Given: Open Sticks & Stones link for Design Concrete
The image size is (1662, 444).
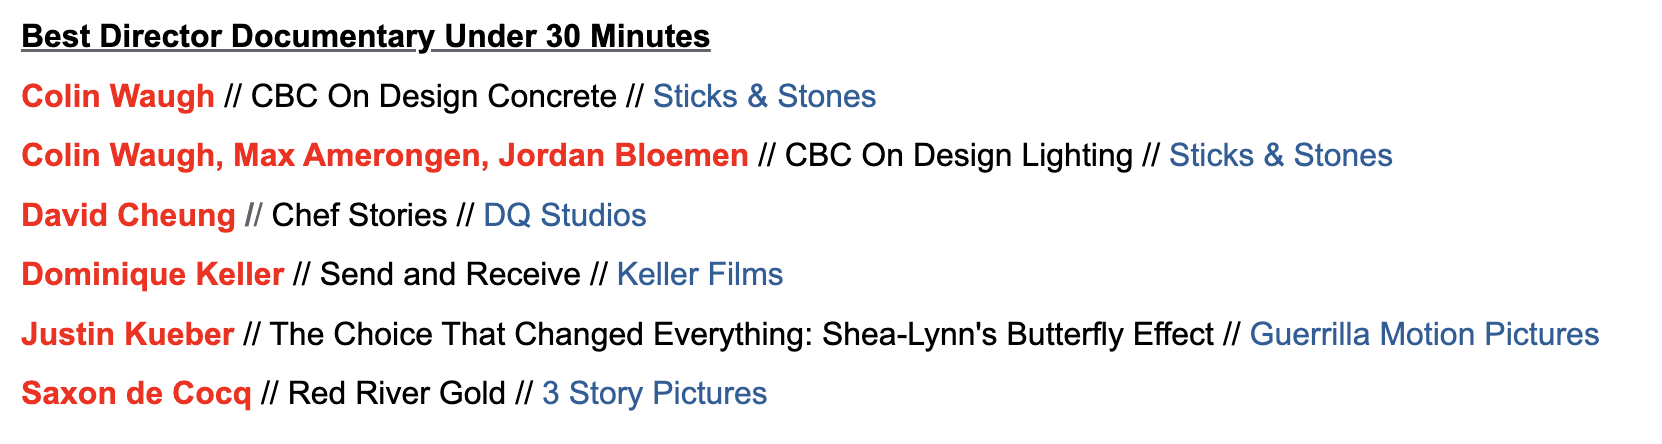Looking at the screenshot, I should tap(764, 96).
